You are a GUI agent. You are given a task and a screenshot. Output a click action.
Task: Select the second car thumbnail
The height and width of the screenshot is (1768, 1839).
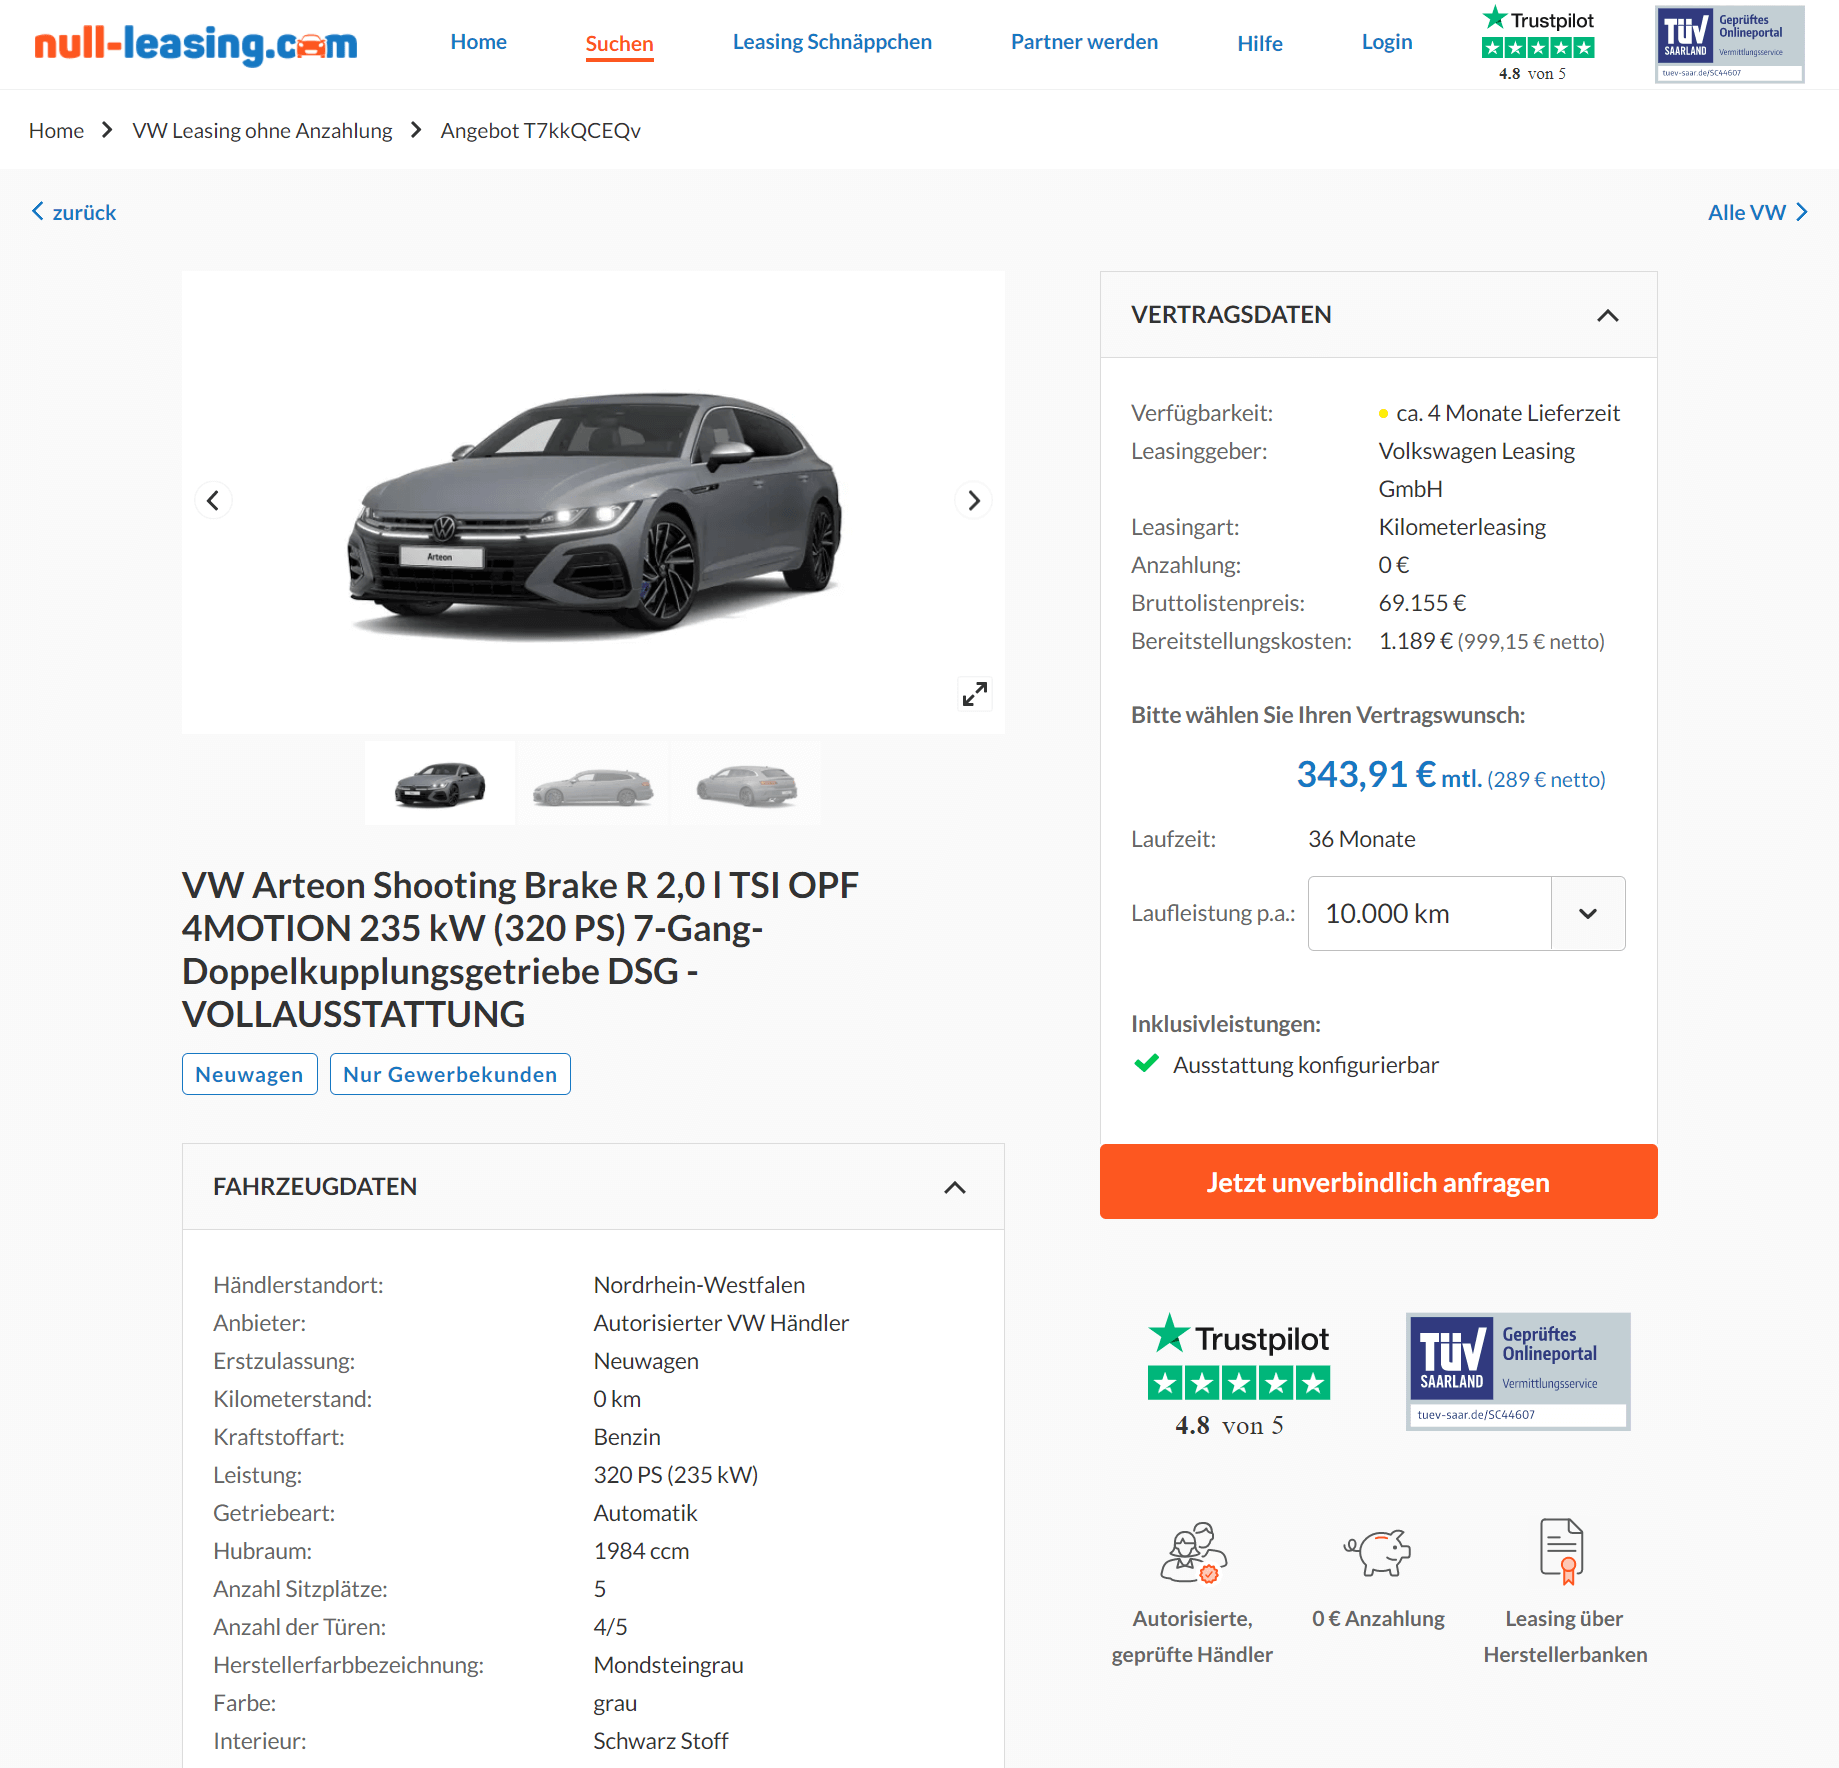coord(594,784)
